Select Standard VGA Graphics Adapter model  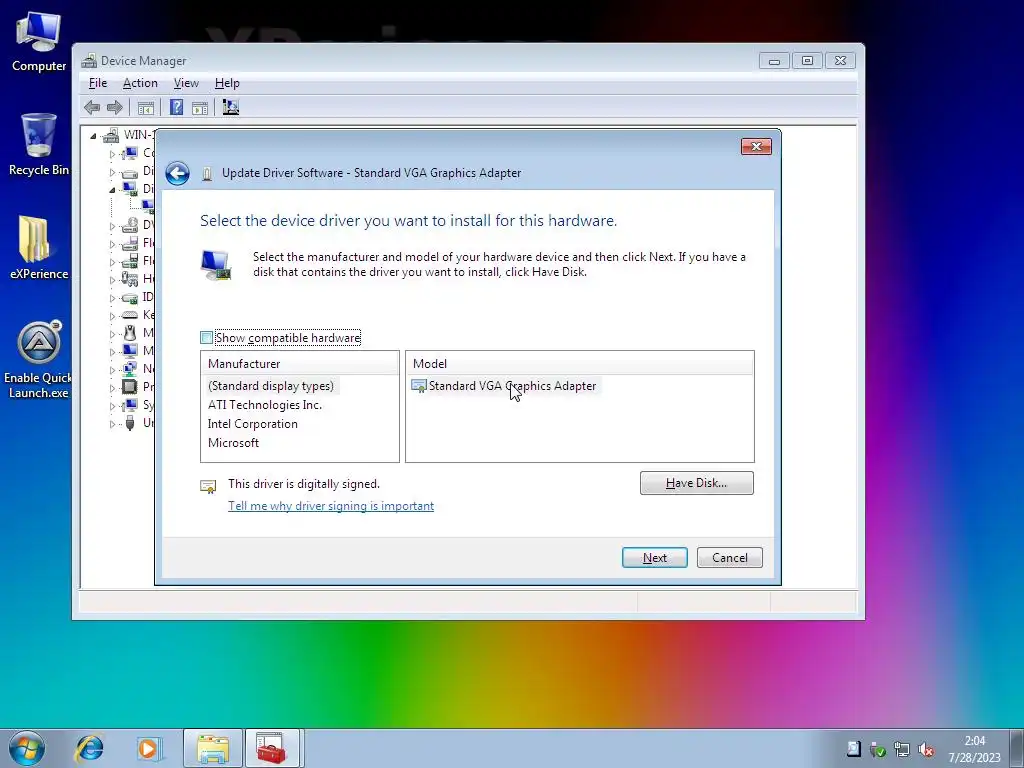504,386
